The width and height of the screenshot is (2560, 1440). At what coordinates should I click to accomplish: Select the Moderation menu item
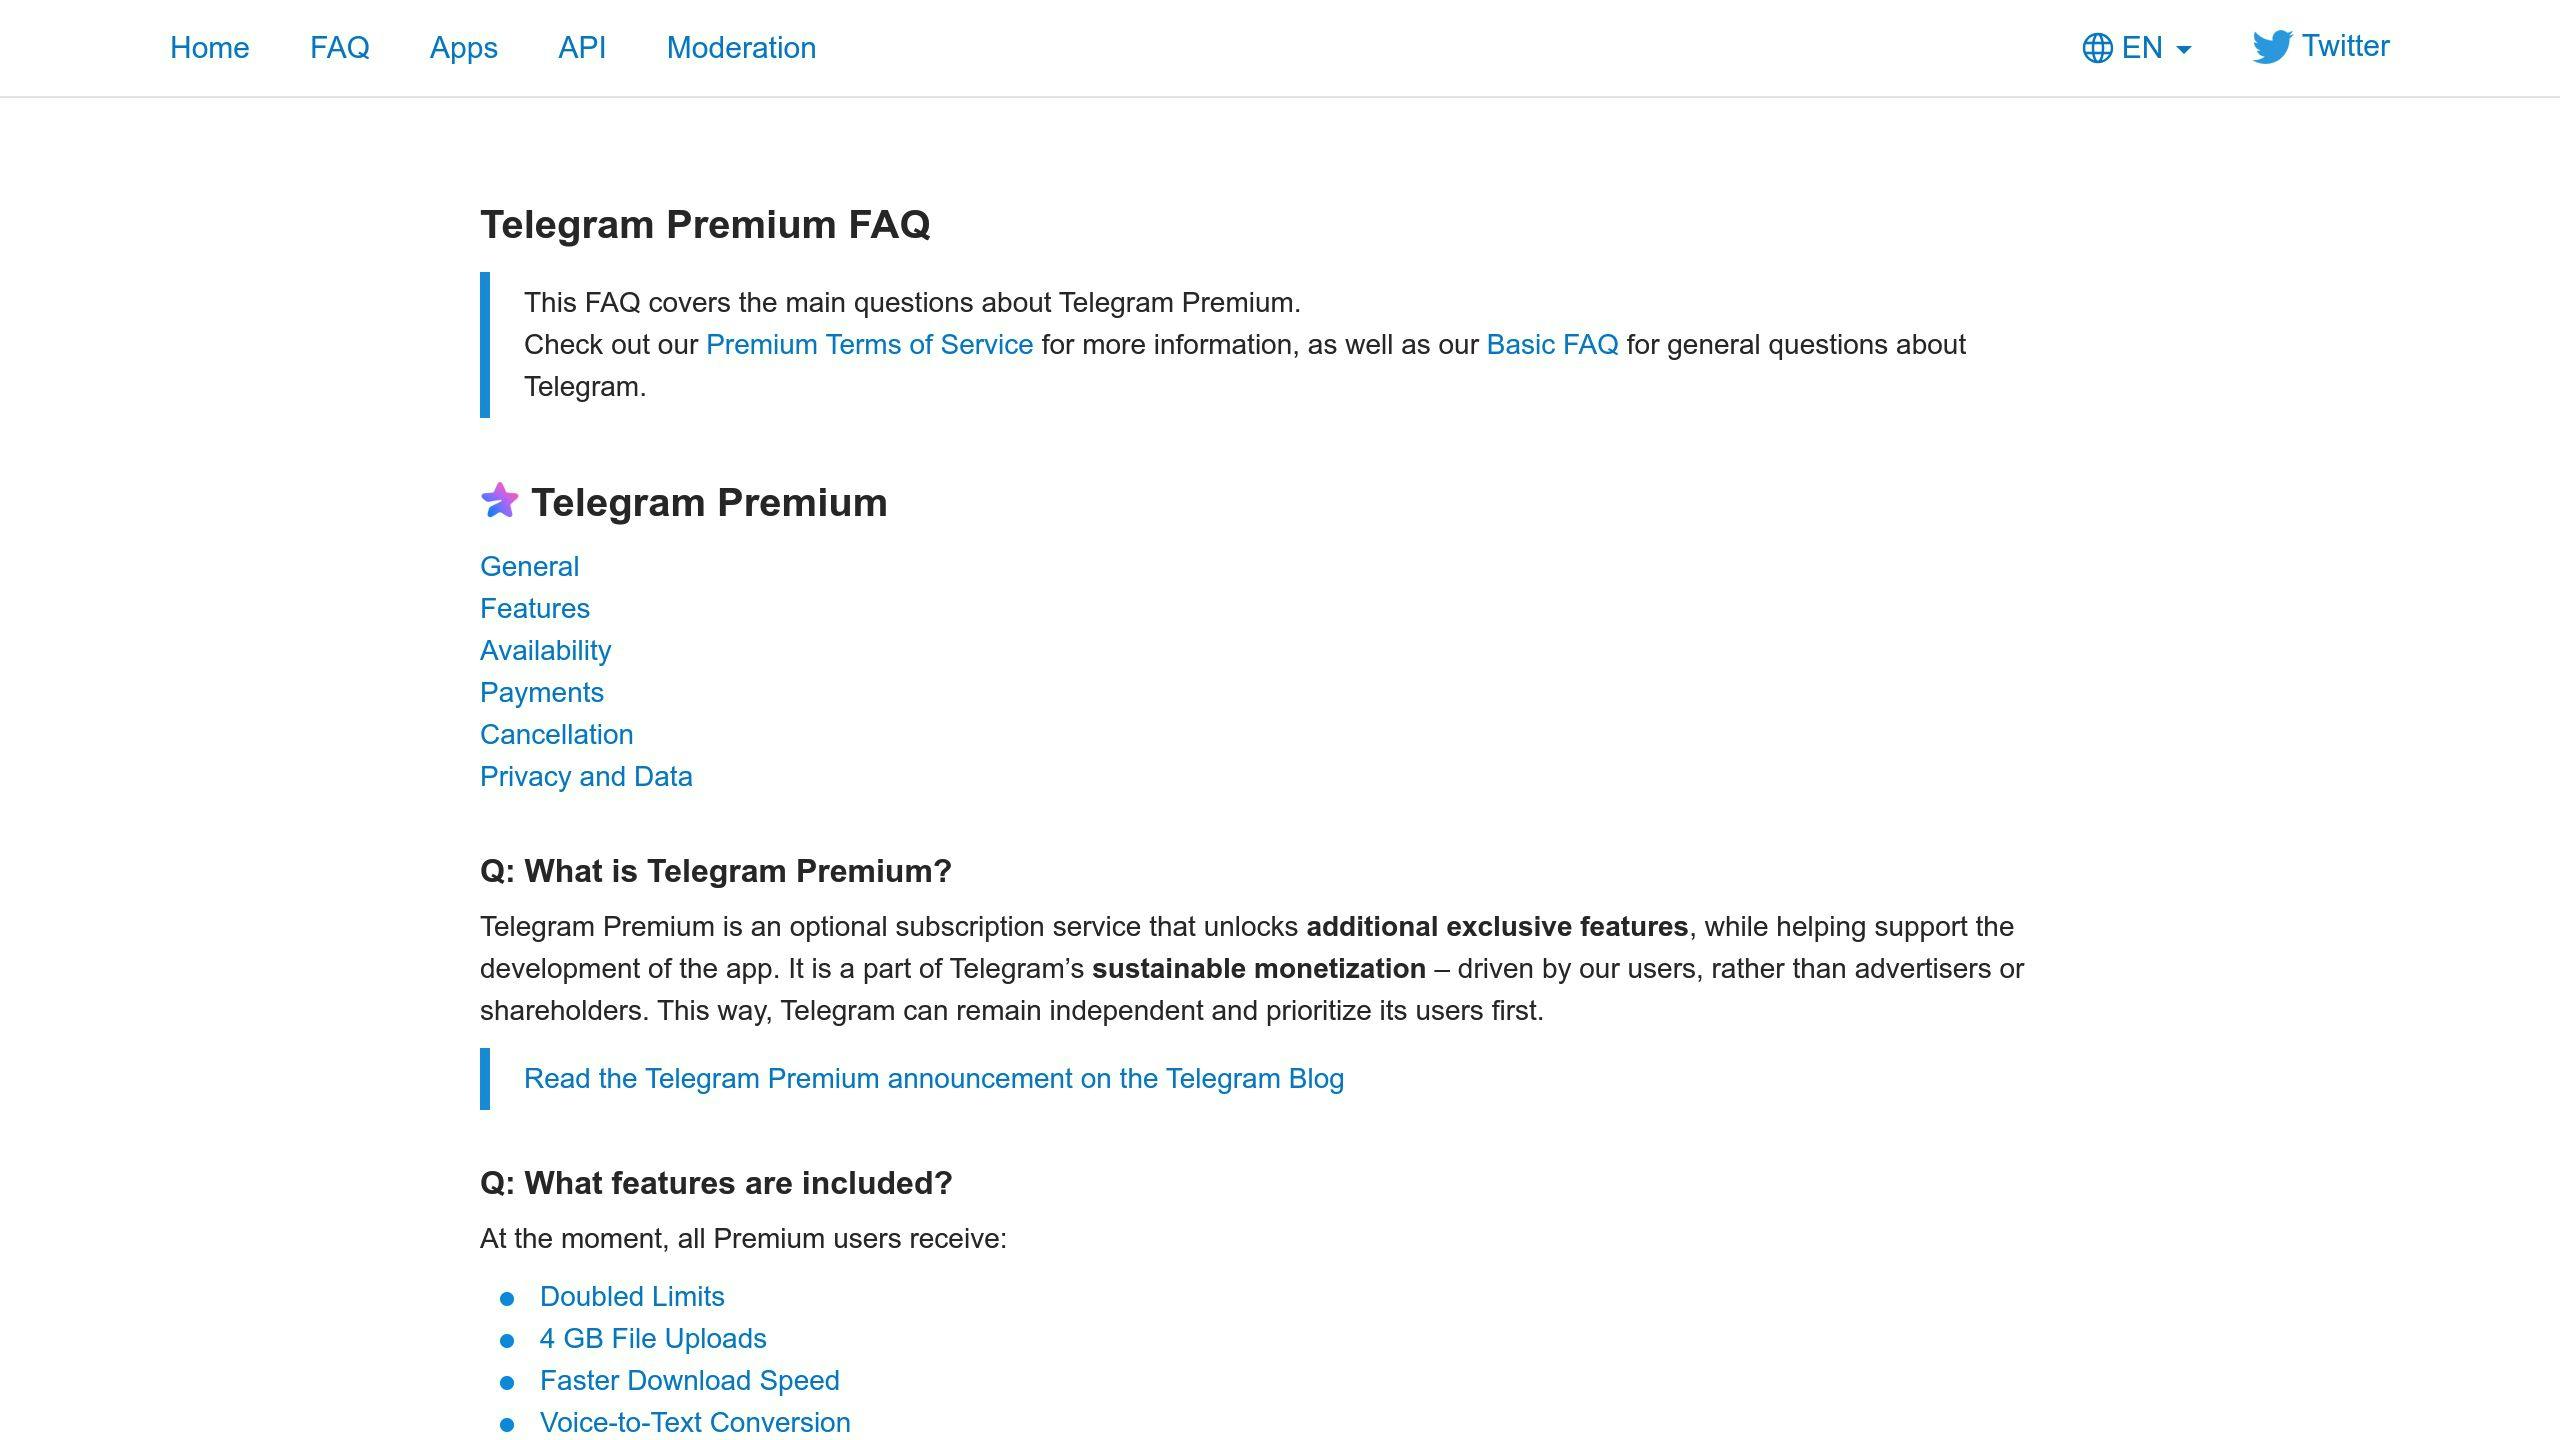tap(740, 47)
